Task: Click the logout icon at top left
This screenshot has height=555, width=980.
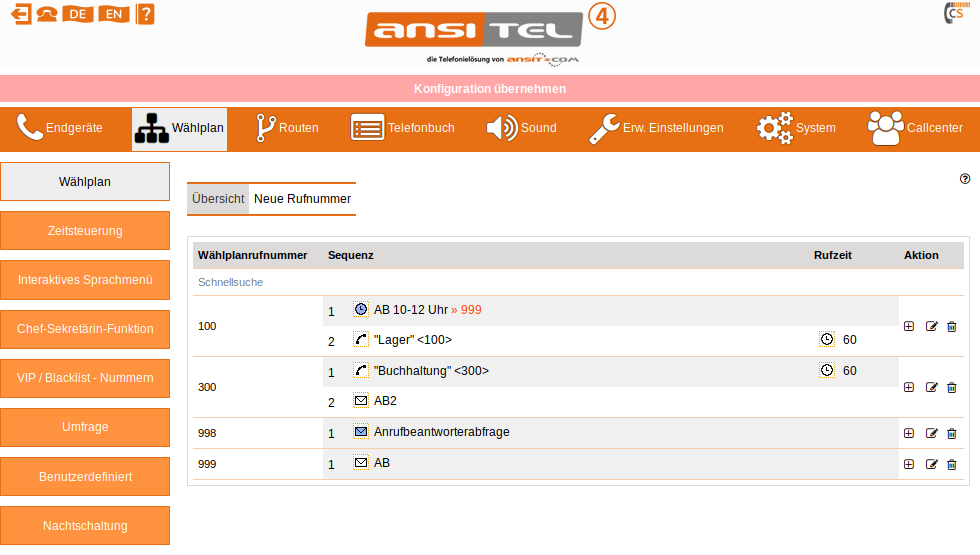Action: tap(20, 14)
